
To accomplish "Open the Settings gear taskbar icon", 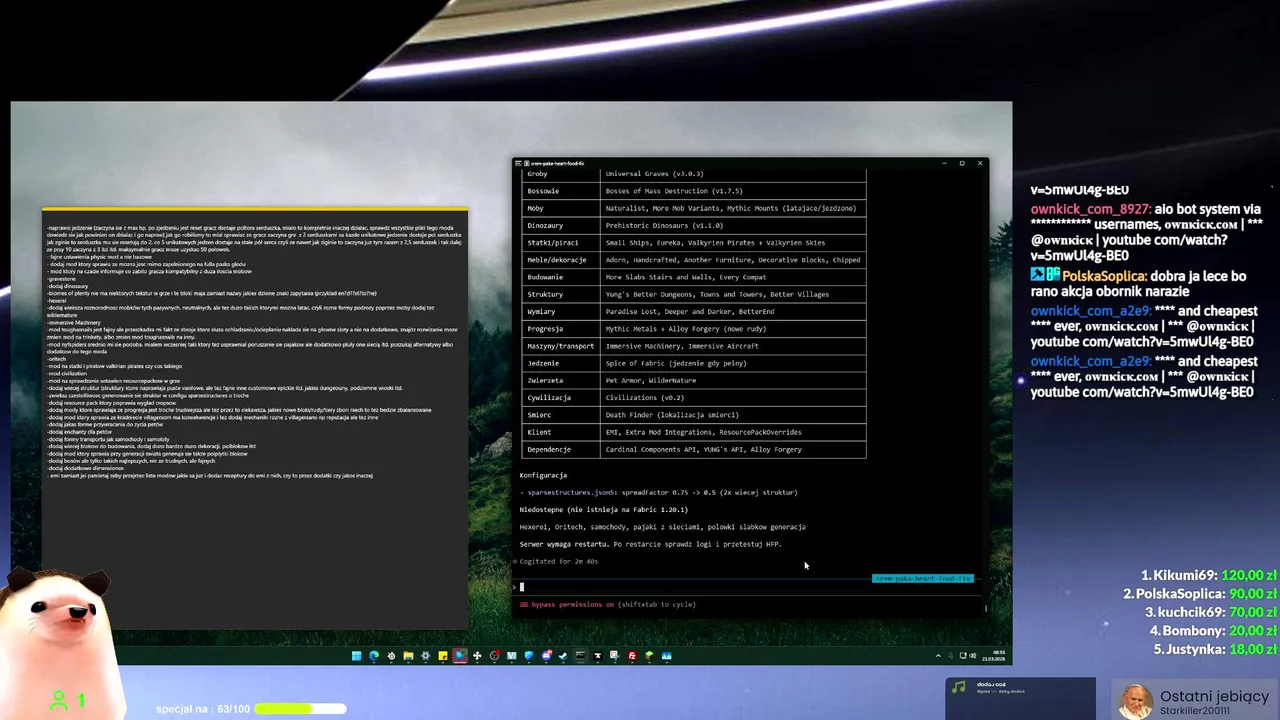I will pyautogui.click(x=425, y=656).
